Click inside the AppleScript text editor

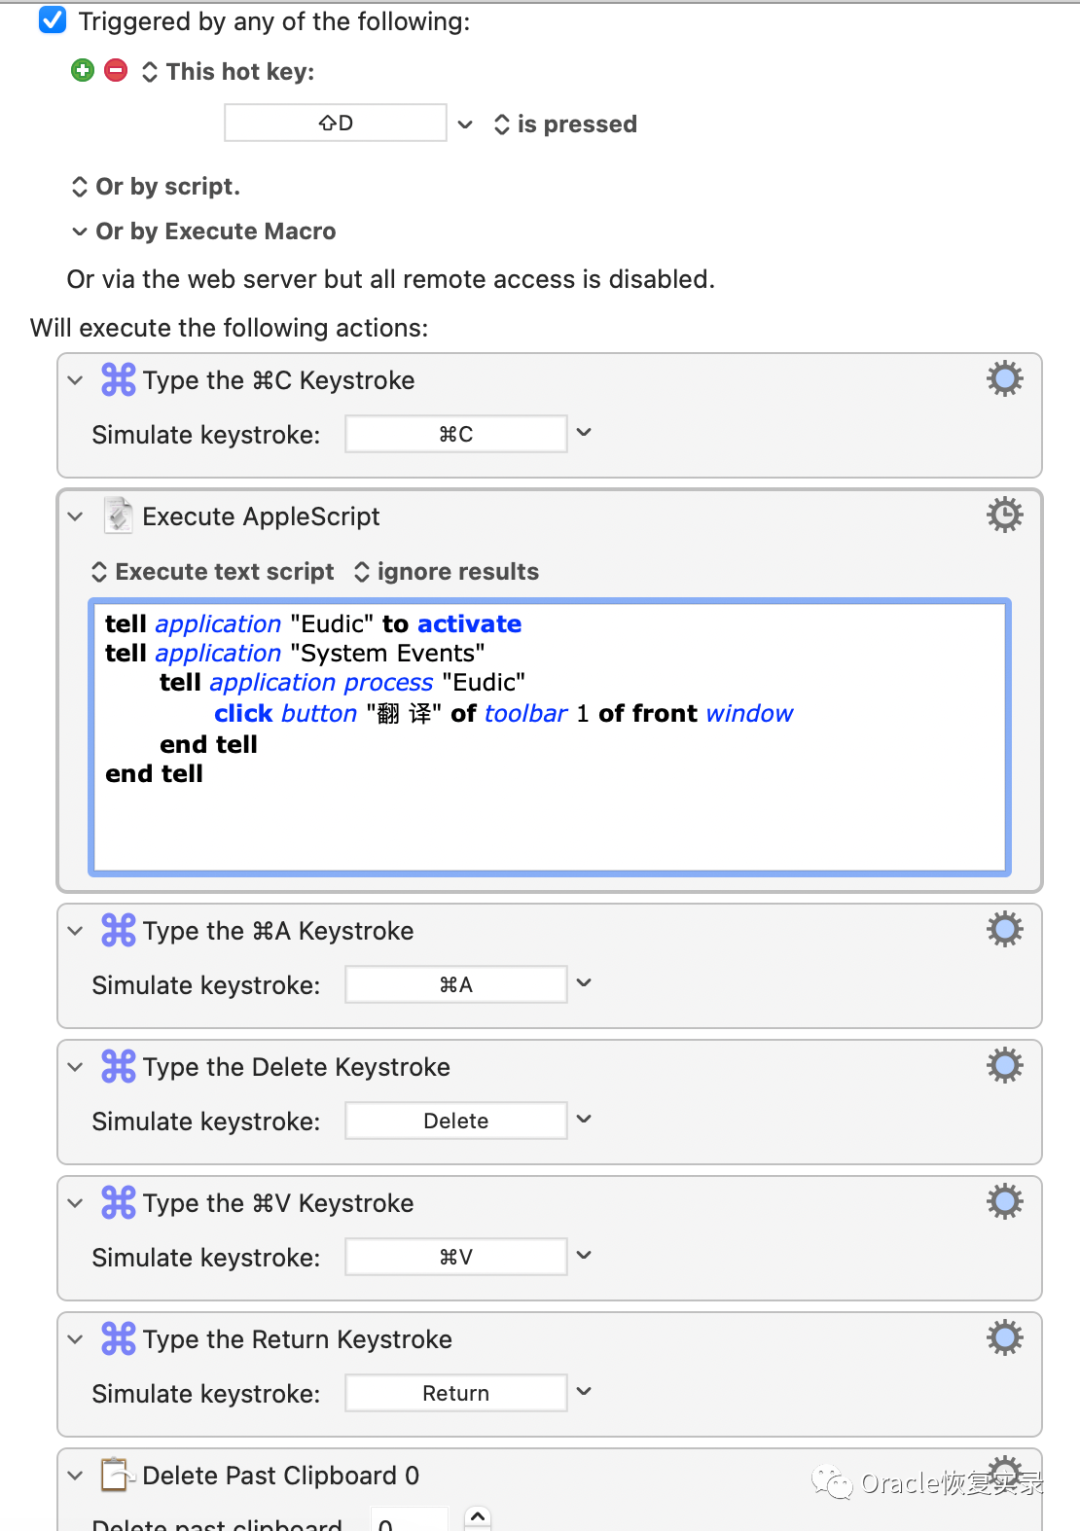pos(550,737)
